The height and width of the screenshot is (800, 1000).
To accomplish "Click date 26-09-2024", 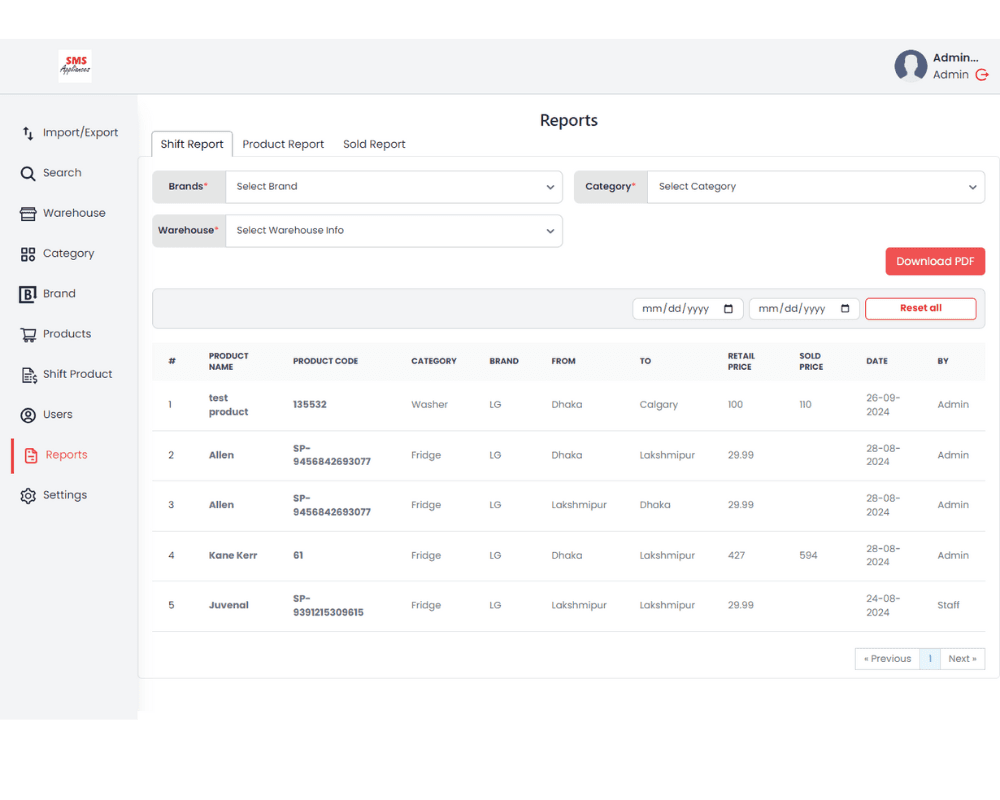I will coord(883,405).
